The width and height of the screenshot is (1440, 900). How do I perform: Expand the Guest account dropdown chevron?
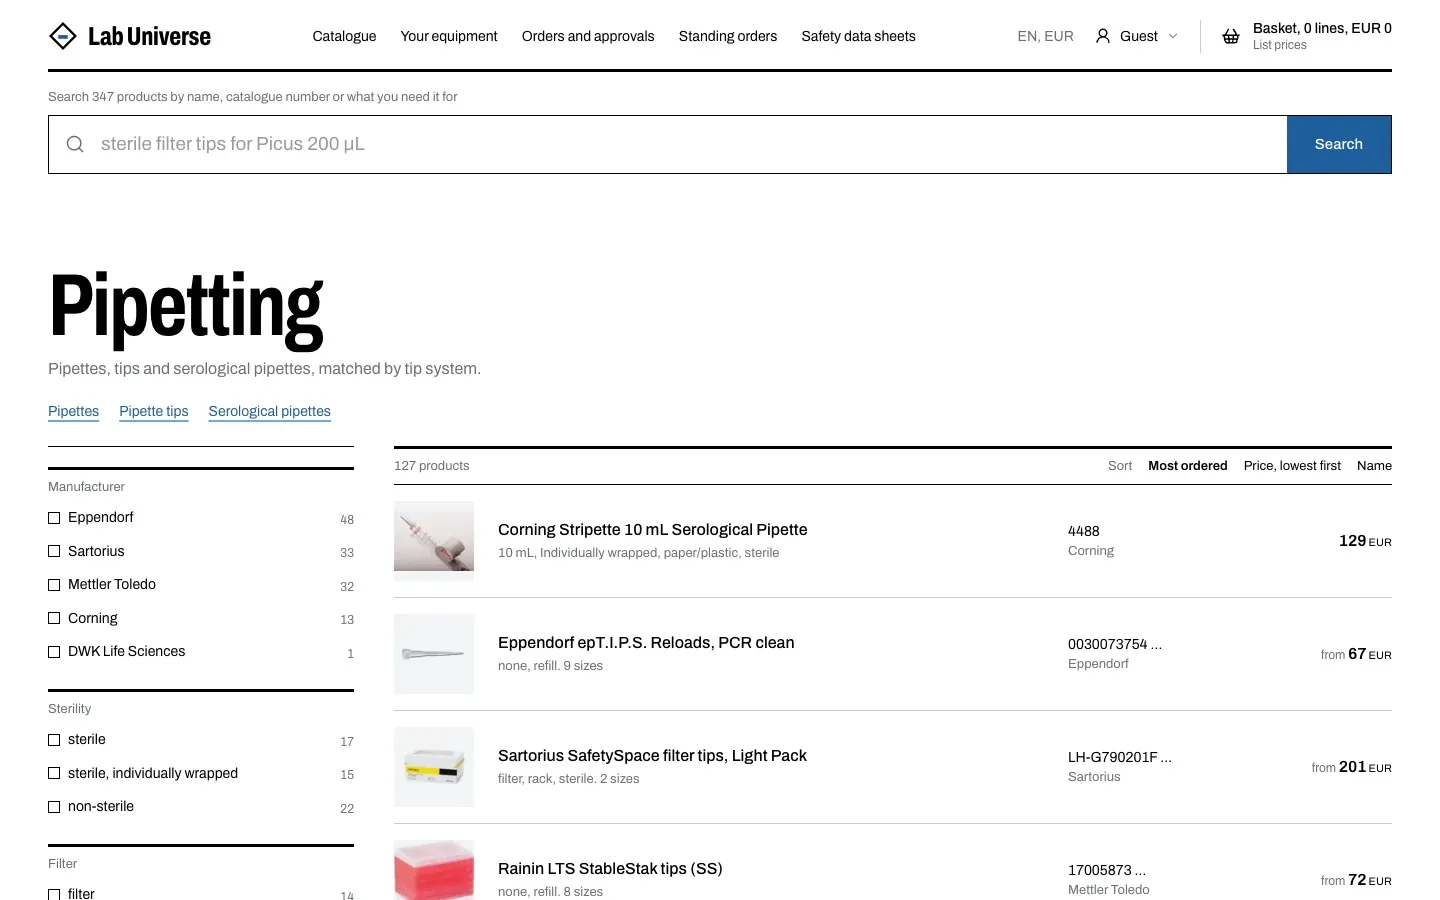(x=1173, y=36)
